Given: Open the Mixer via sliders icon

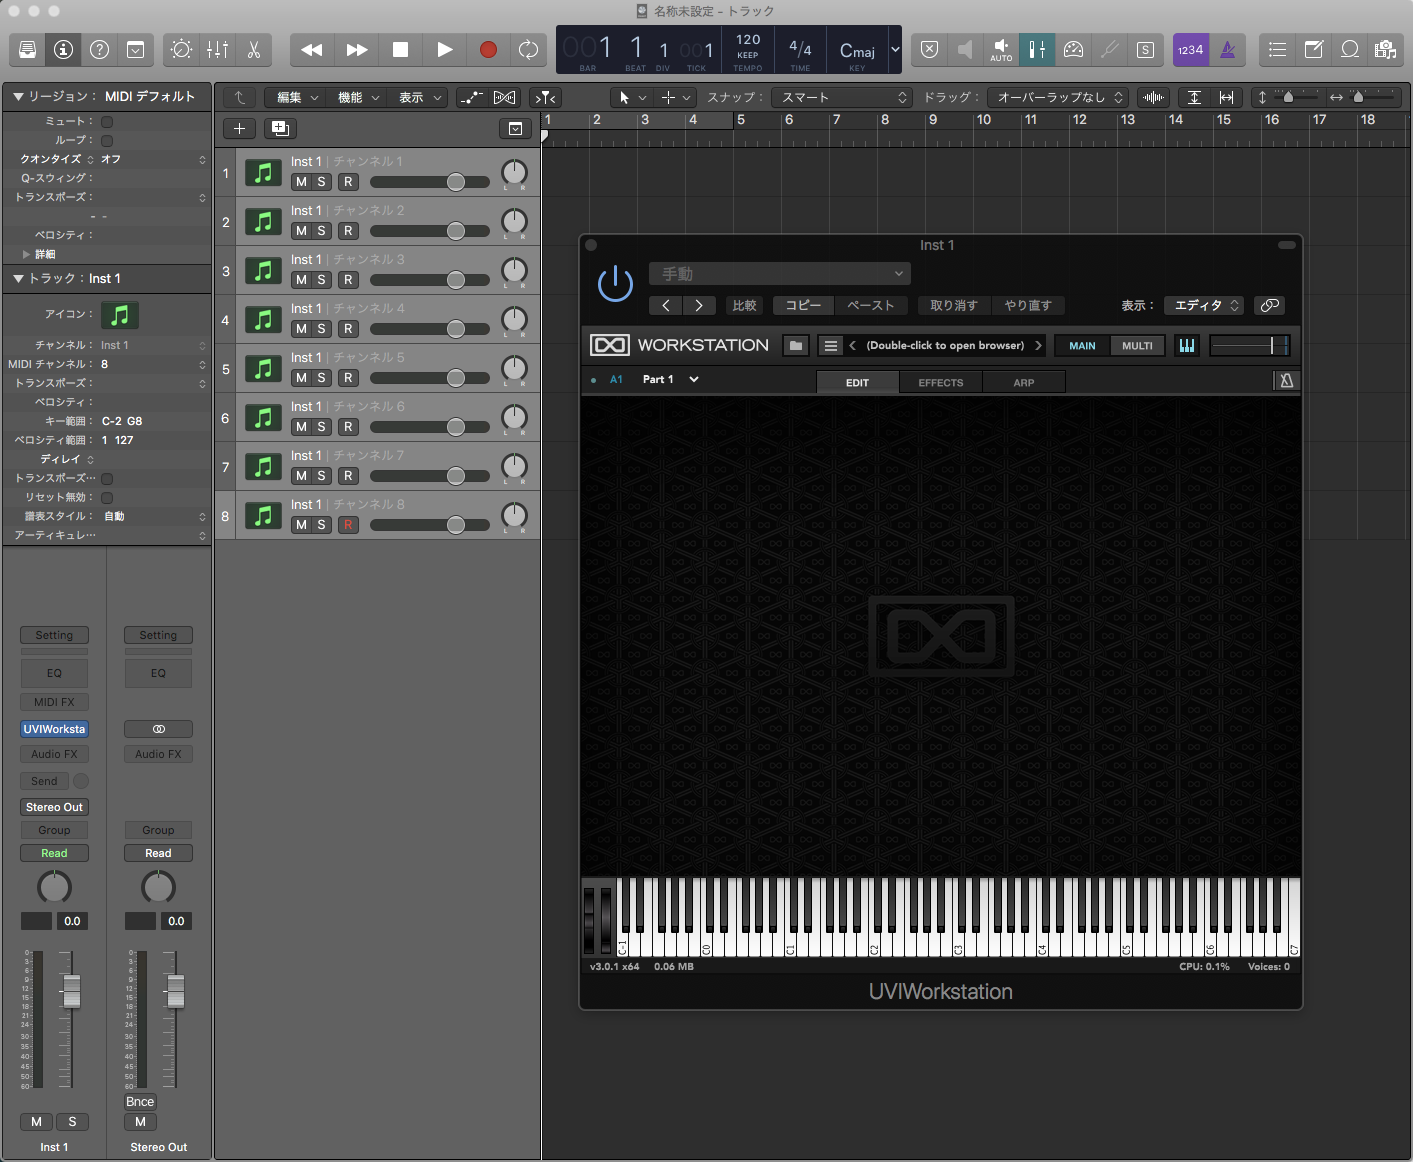Looking at the screenshot, I should click(x=217, y=49).
